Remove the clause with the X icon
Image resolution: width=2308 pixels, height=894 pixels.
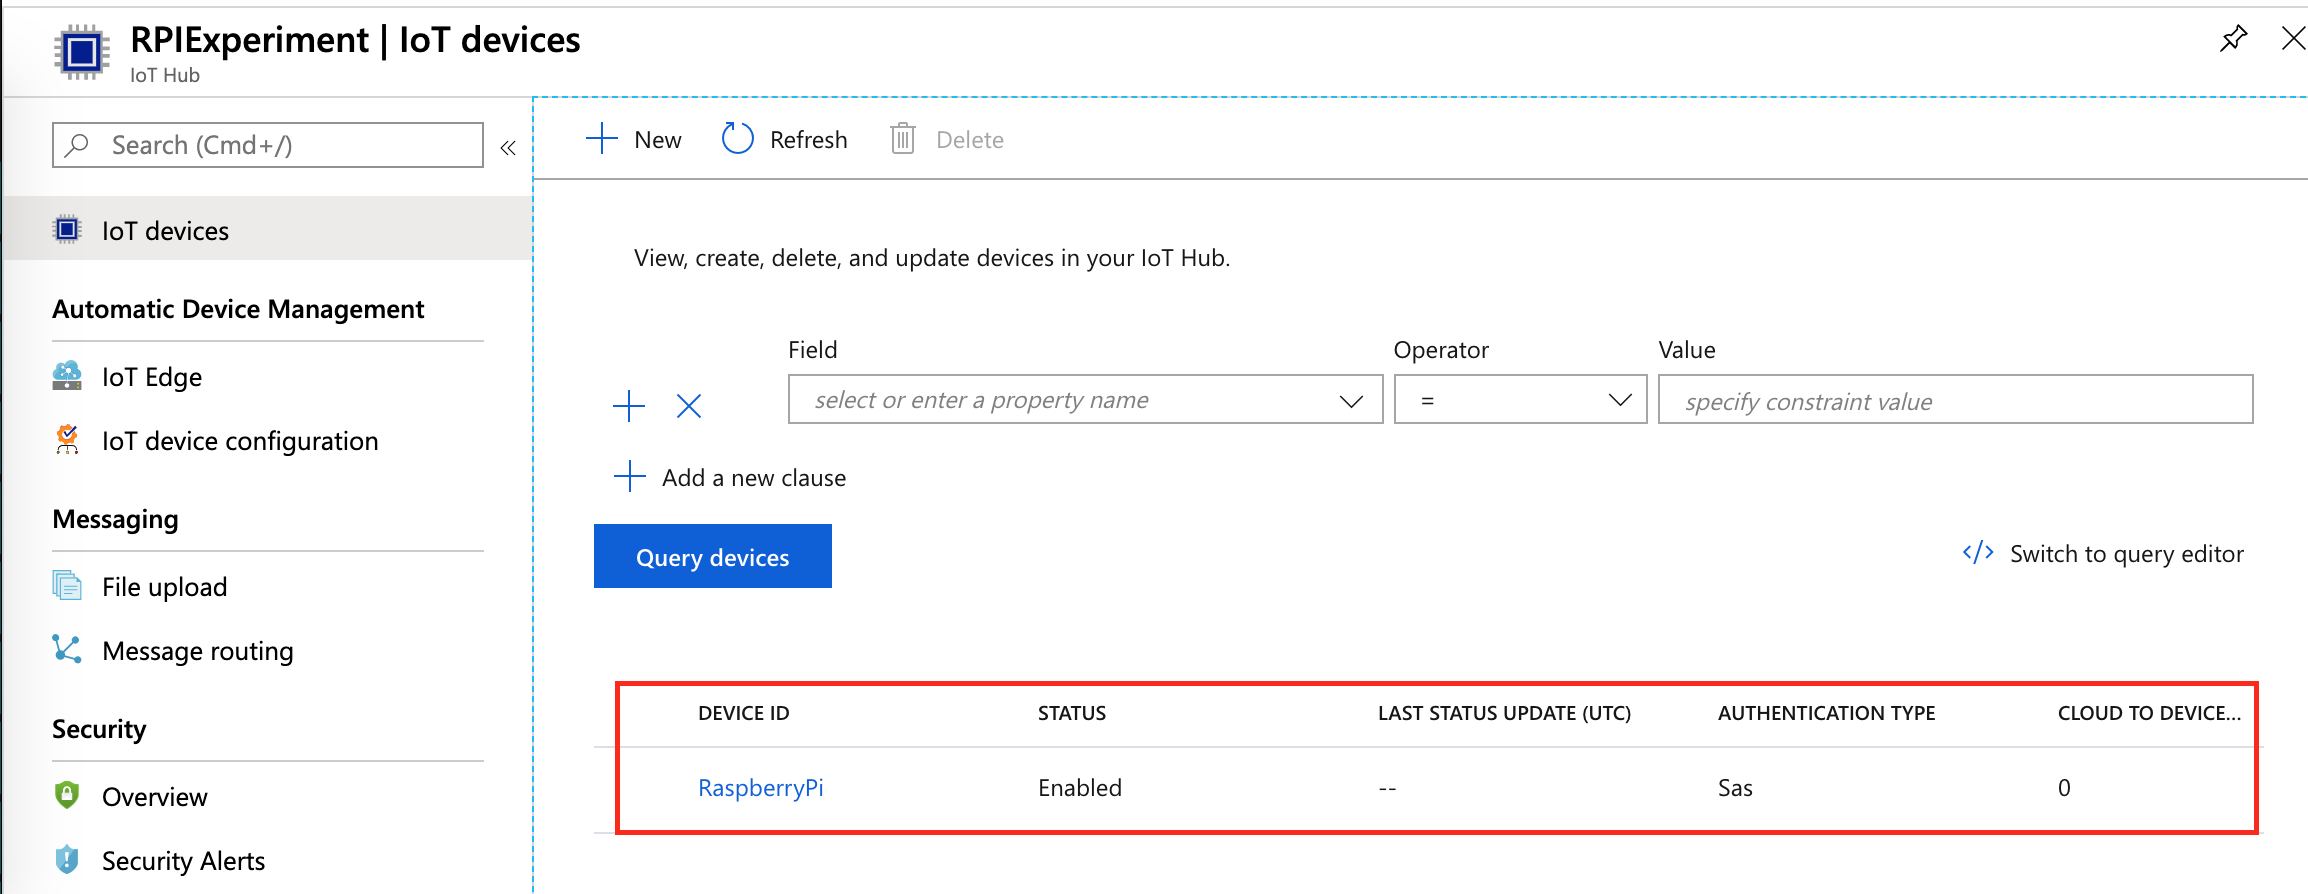click(x=689, y=406)
